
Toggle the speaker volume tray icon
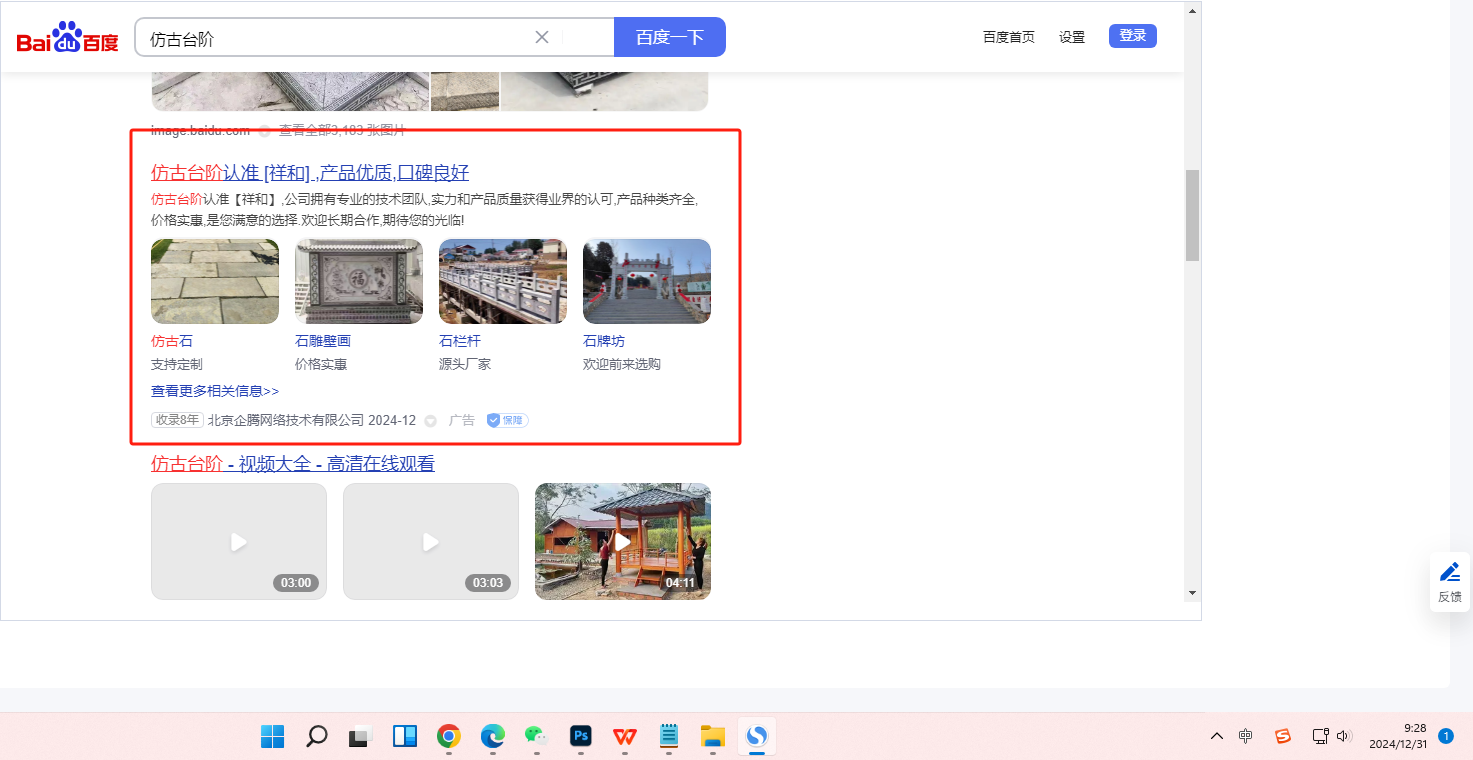pos(1344,736)
